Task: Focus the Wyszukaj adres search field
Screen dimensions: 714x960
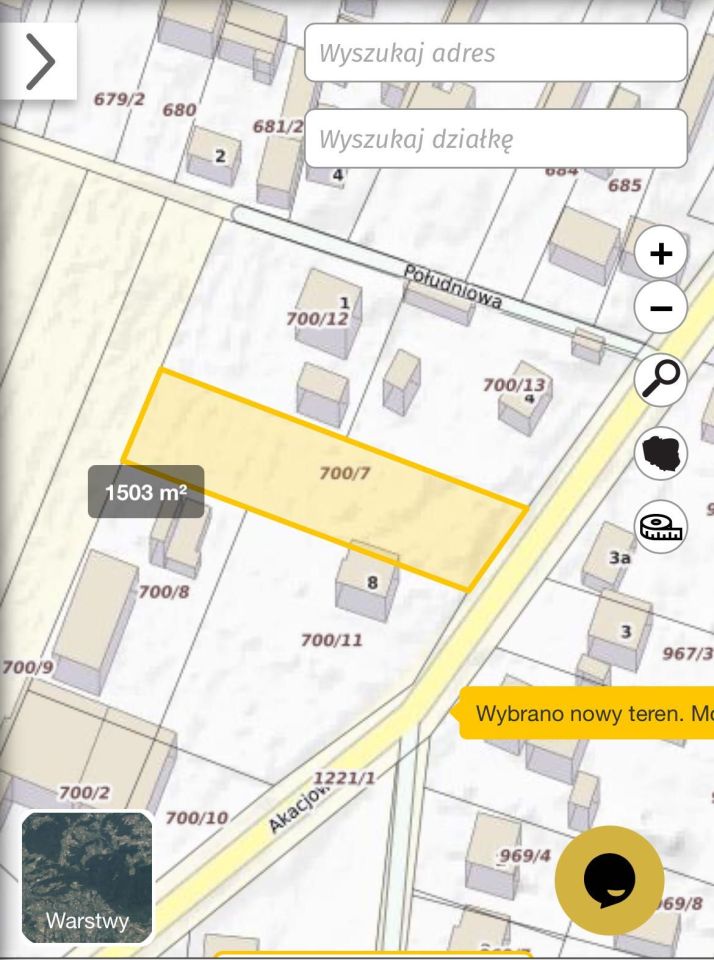Action: [x=496, y=53]
